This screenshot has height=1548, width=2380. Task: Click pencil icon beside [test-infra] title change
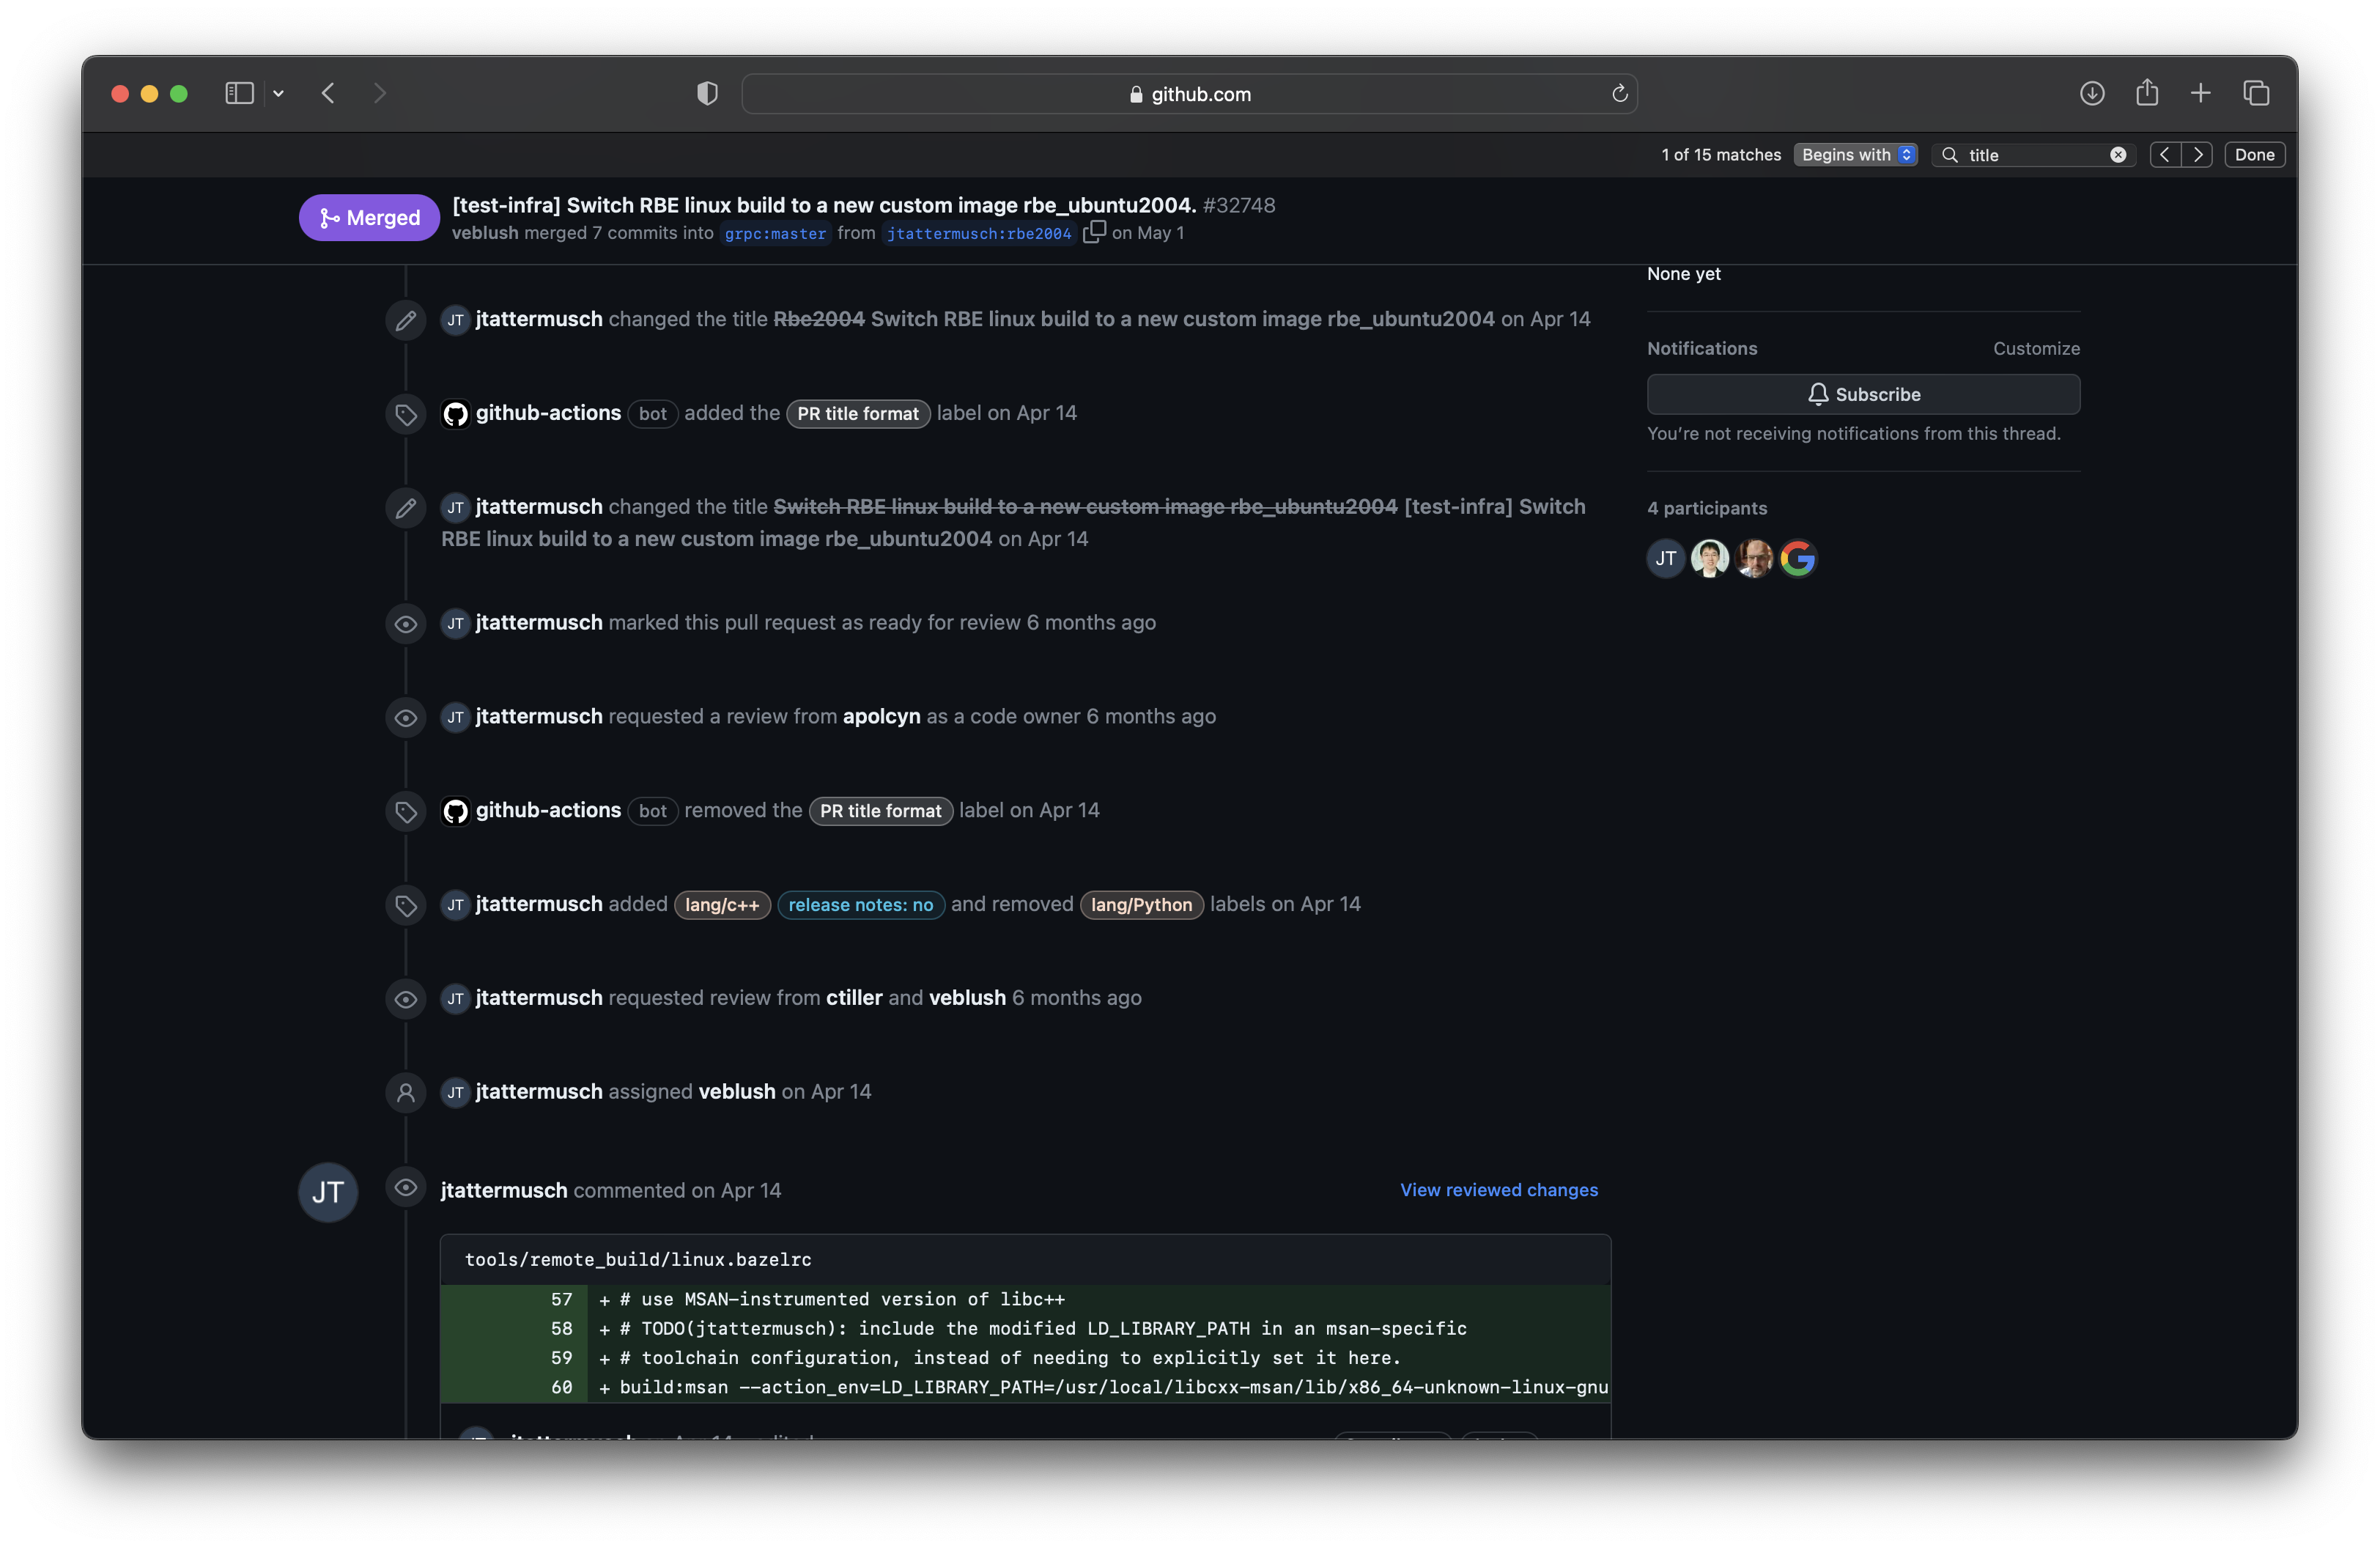click(405, 508)
